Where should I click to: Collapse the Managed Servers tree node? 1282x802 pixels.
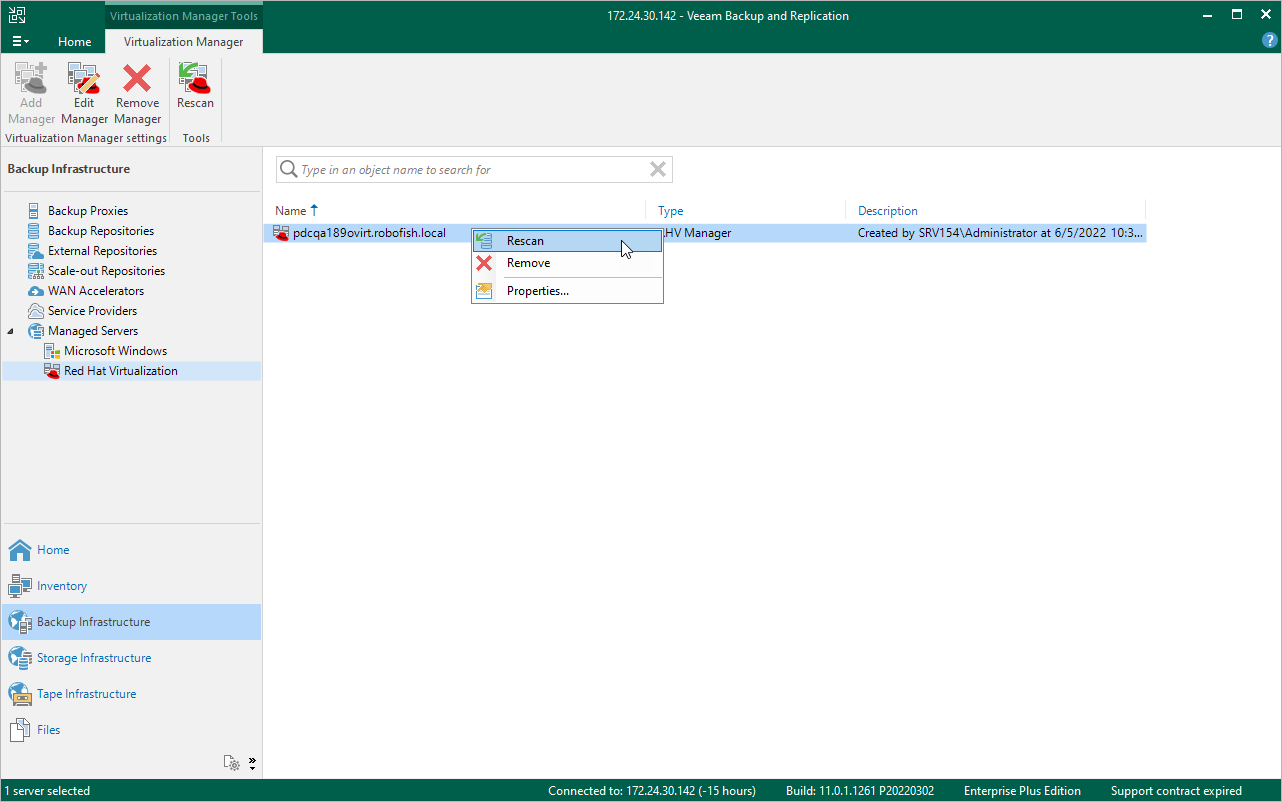pos(11,331)
